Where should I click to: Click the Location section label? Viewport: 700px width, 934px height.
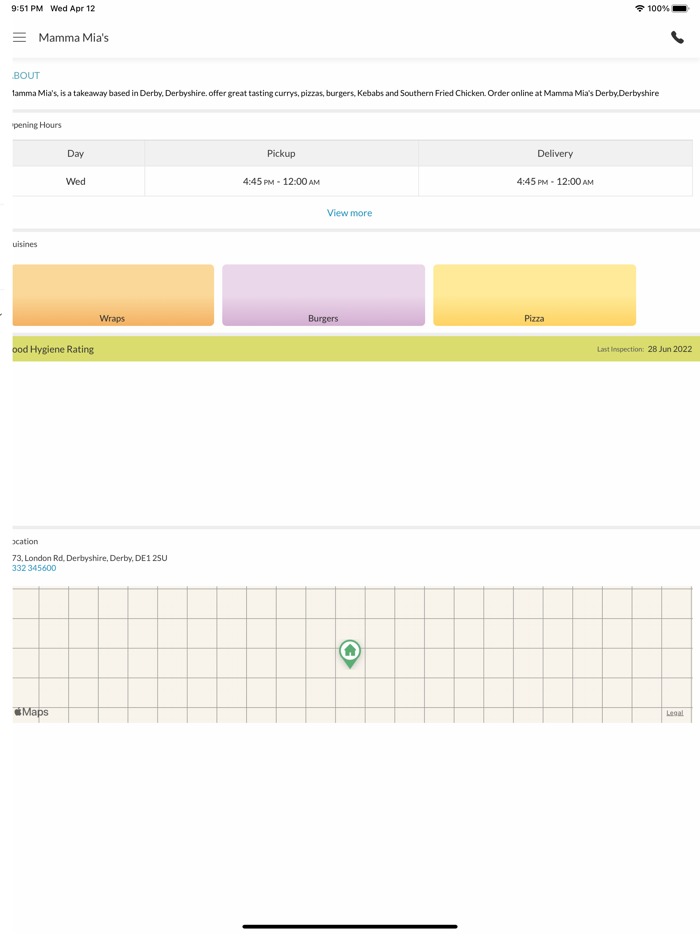(25, 541)
